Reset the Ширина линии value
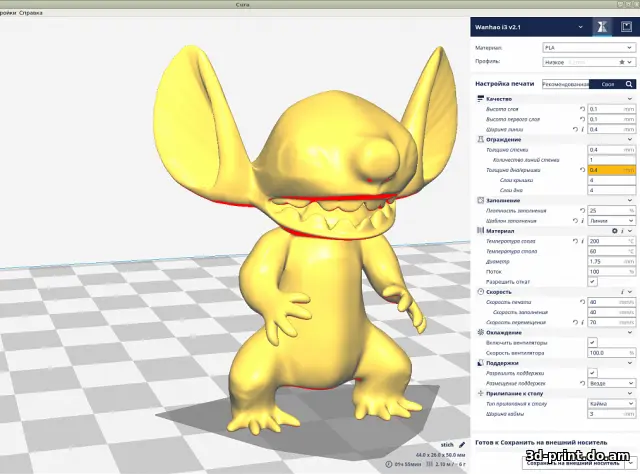640x474 pixels. (575, 129)
